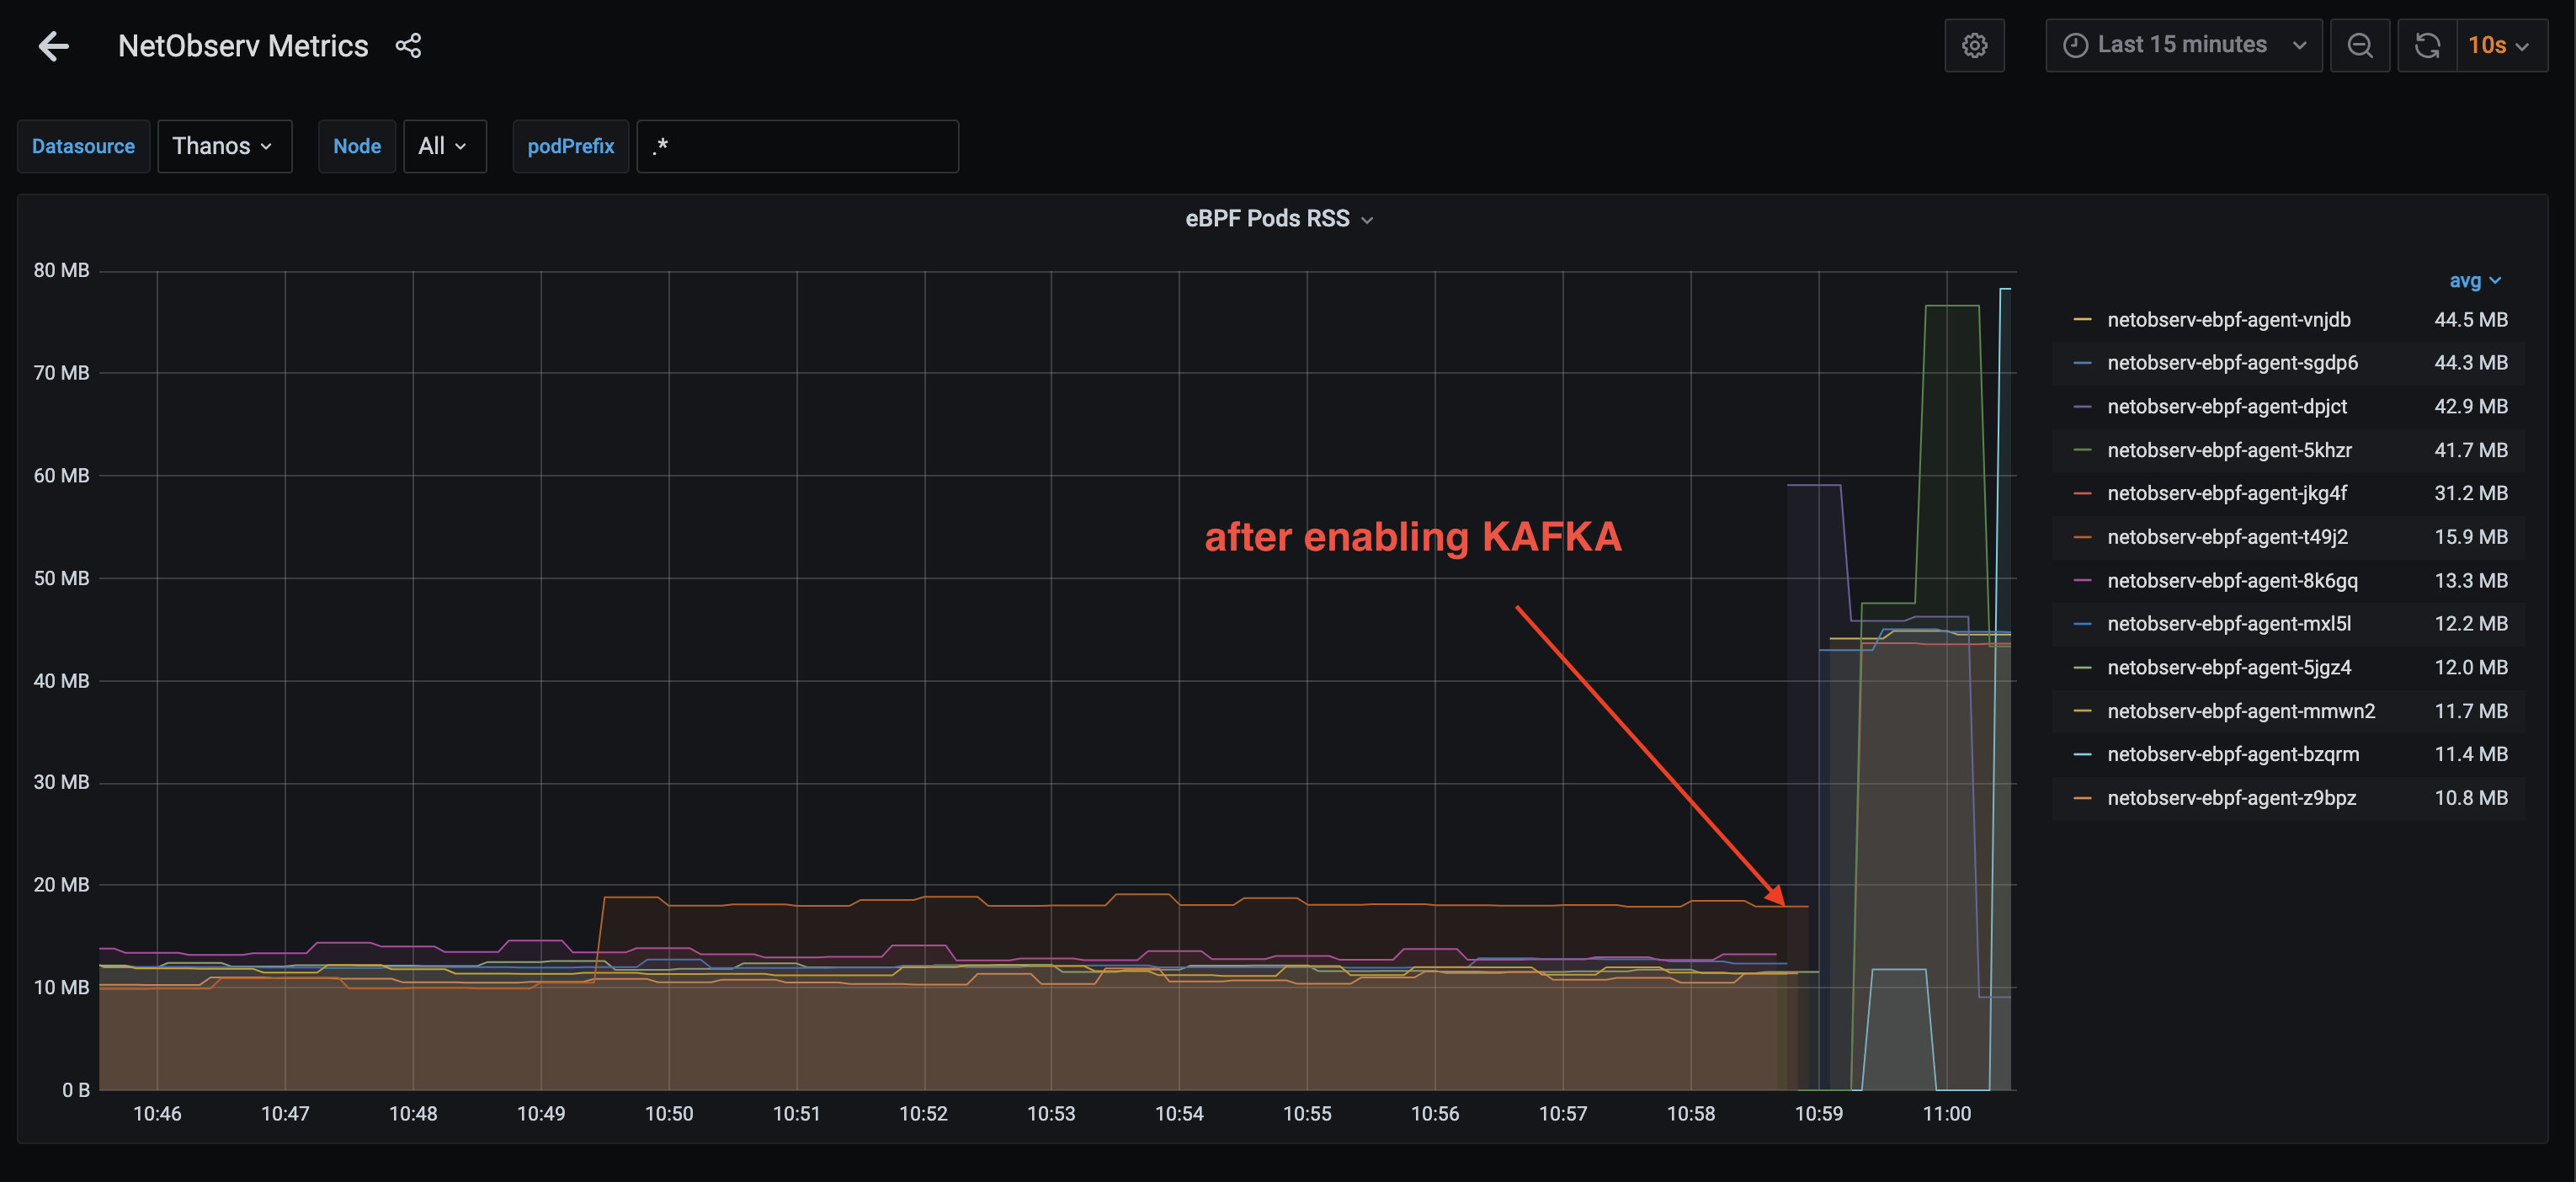
Task: Toggle netobserv-ebpf-agent-z9bpz series visibility
Action: (2230, 798)
